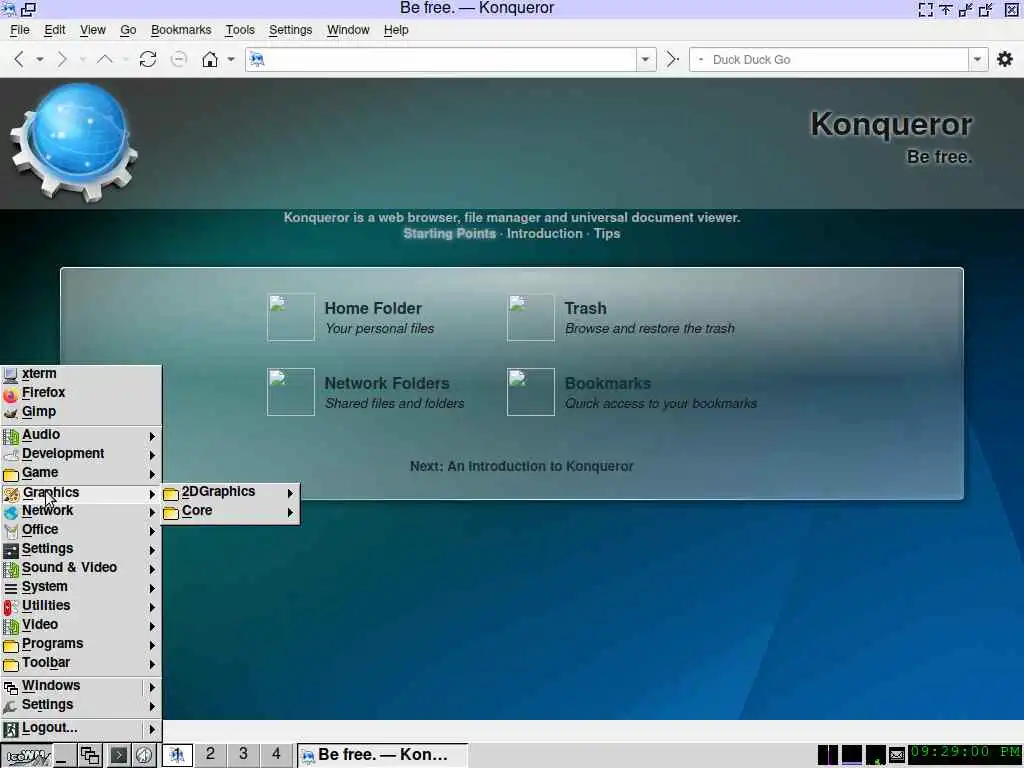Open the Go menu
This screenshot has width=1024, height=768.
click(128, 30)
